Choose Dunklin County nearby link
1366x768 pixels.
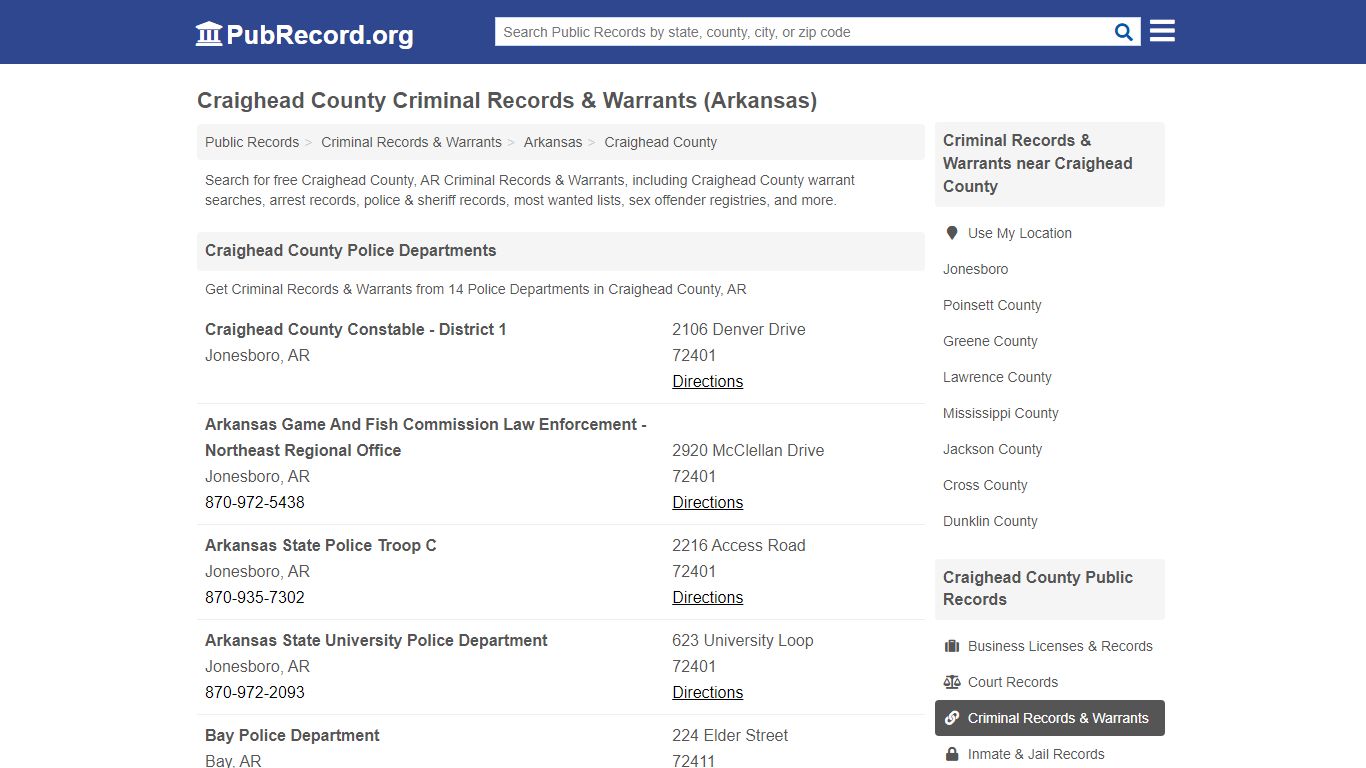pos(990,521)
